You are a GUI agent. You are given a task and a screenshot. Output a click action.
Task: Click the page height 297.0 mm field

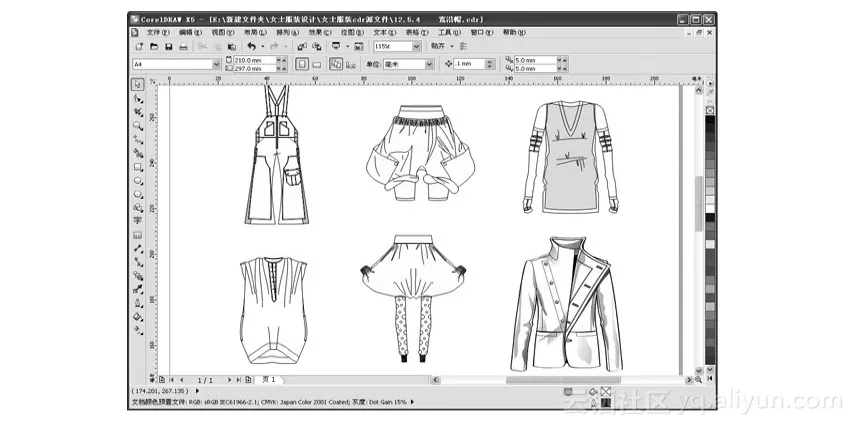pos(254,69)
